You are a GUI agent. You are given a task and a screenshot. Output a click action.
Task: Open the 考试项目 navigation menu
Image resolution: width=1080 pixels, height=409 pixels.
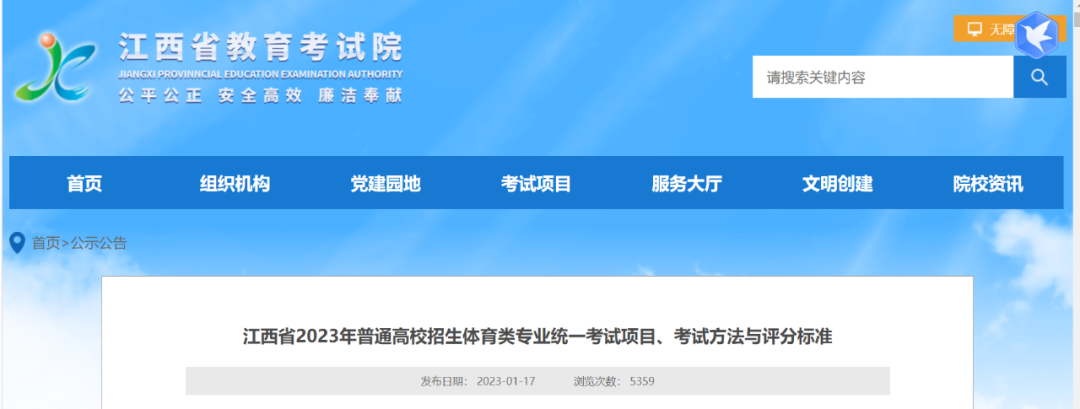[536, 184]
